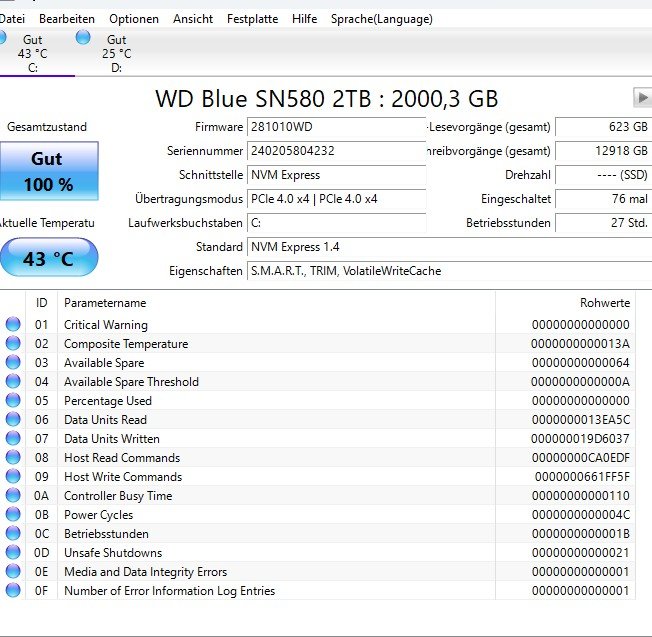Image resolution: width=652 pixels, height=637 pixels.
Task: Click the Gut 100 % health status button
Action: tap(49, 171)
